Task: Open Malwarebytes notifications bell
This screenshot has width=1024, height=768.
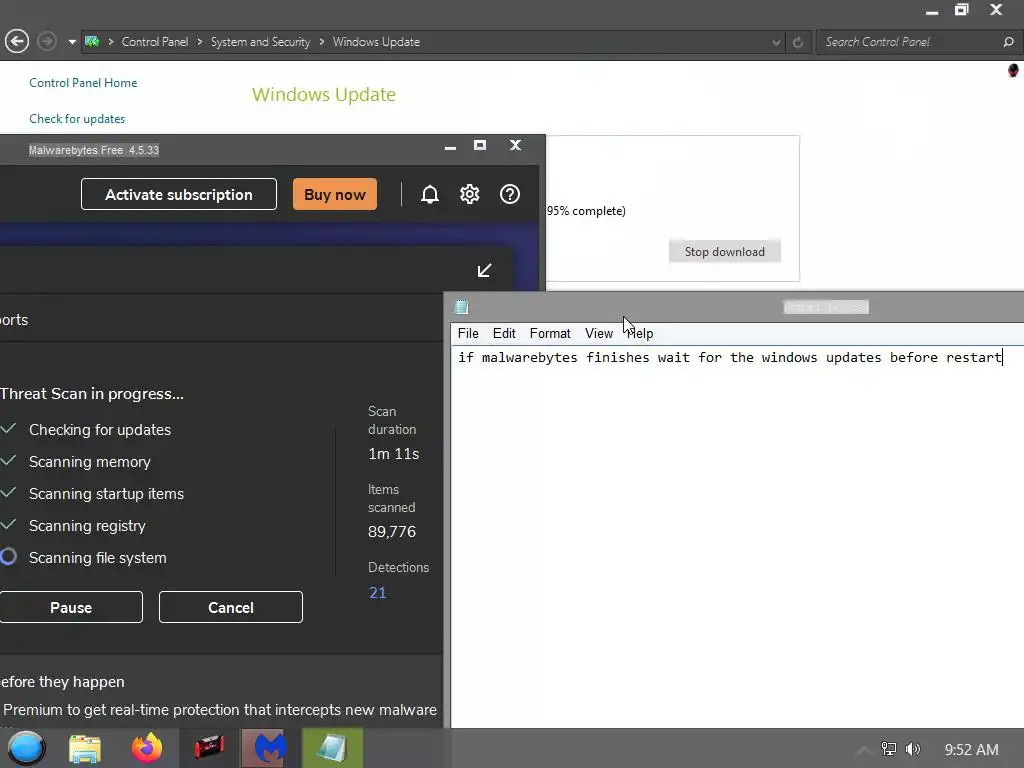Action: pos(430,194)
